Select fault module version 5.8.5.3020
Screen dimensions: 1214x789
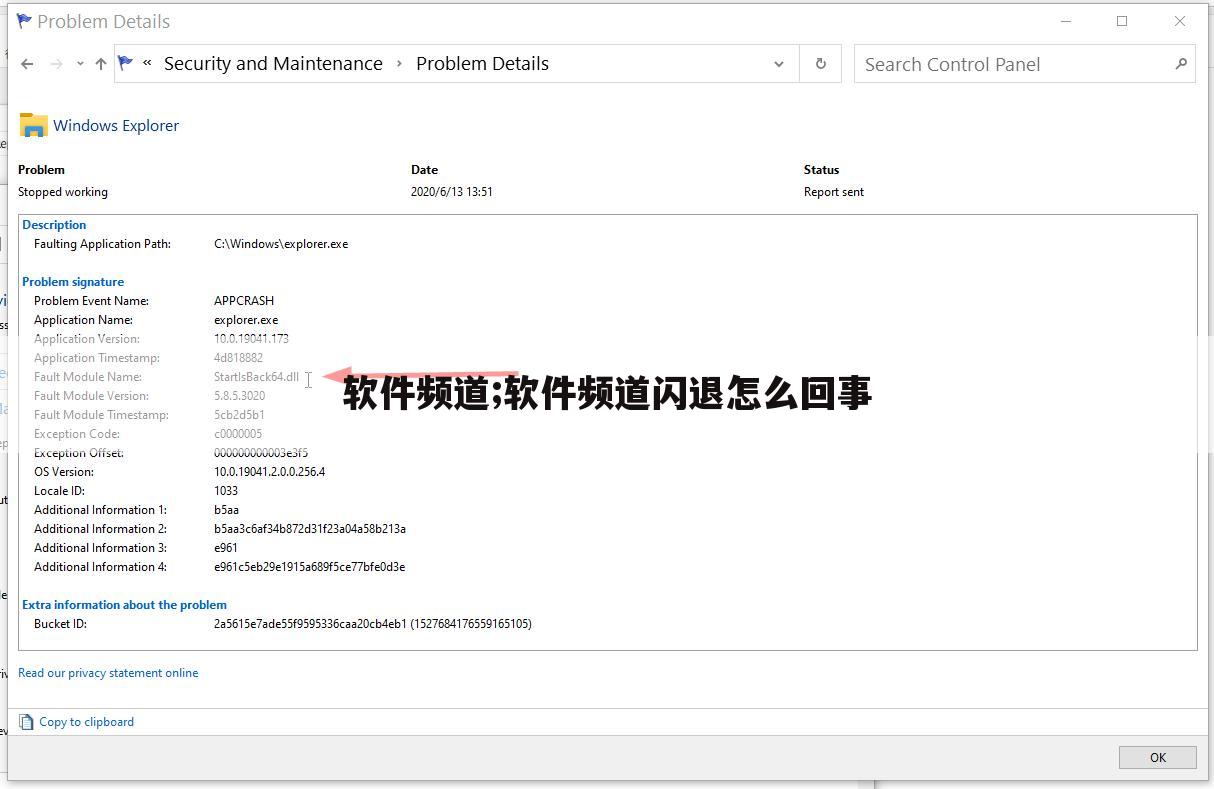tap(239, 396)
